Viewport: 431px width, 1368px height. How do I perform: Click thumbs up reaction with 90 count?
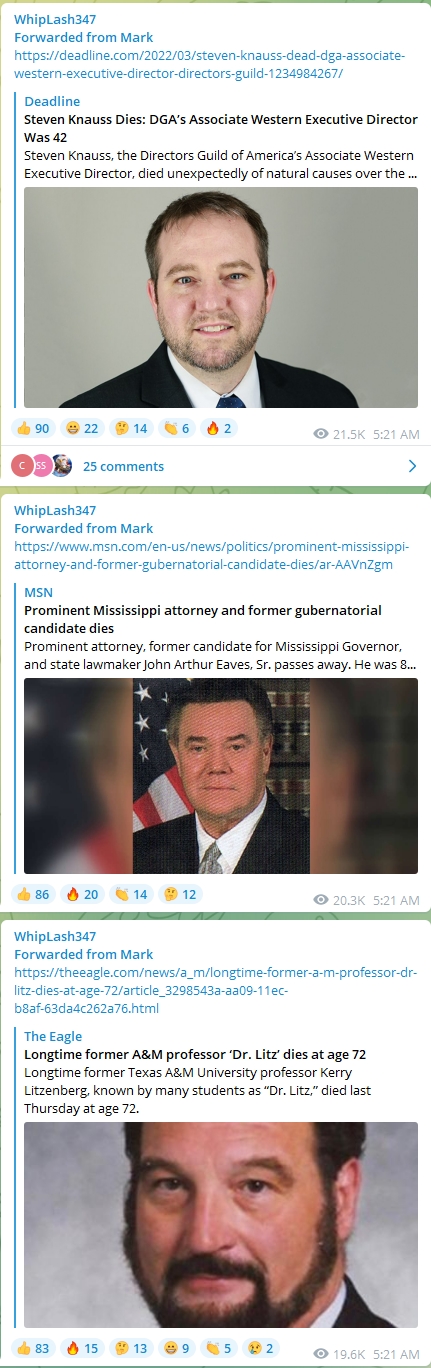pyautogui.click(x=33, y=429)
